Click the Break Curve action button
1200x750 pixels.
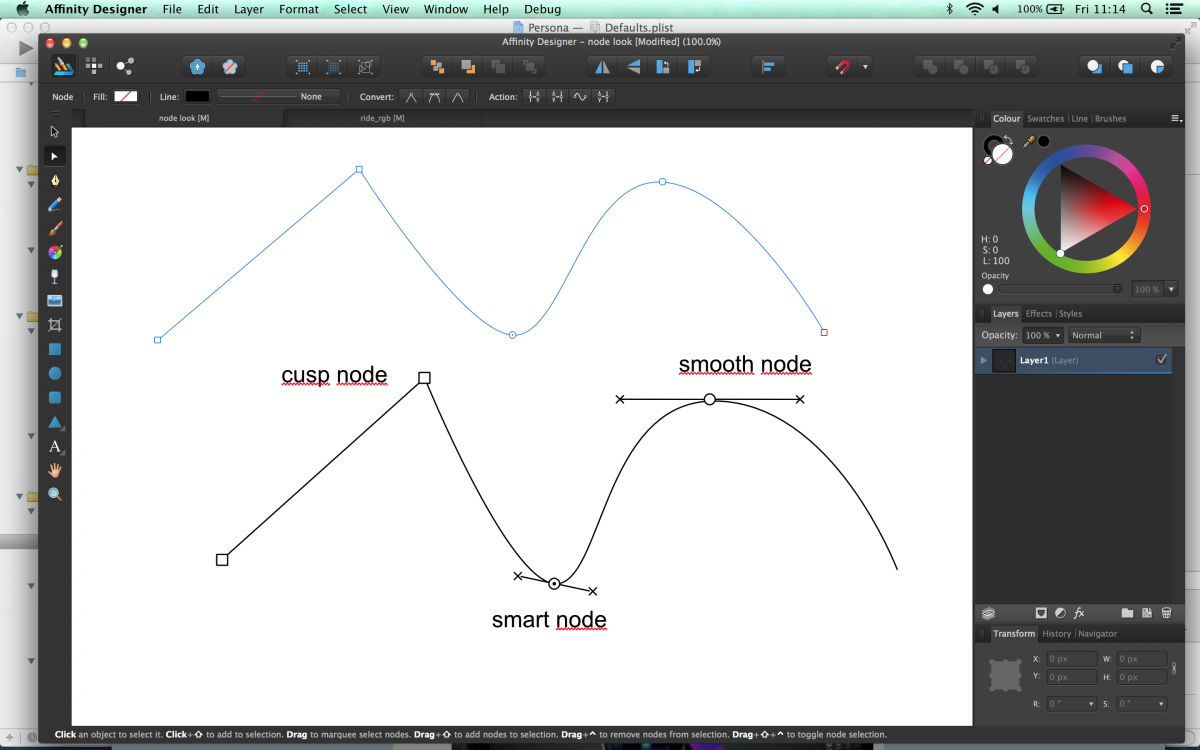click(x=534, y=97)
